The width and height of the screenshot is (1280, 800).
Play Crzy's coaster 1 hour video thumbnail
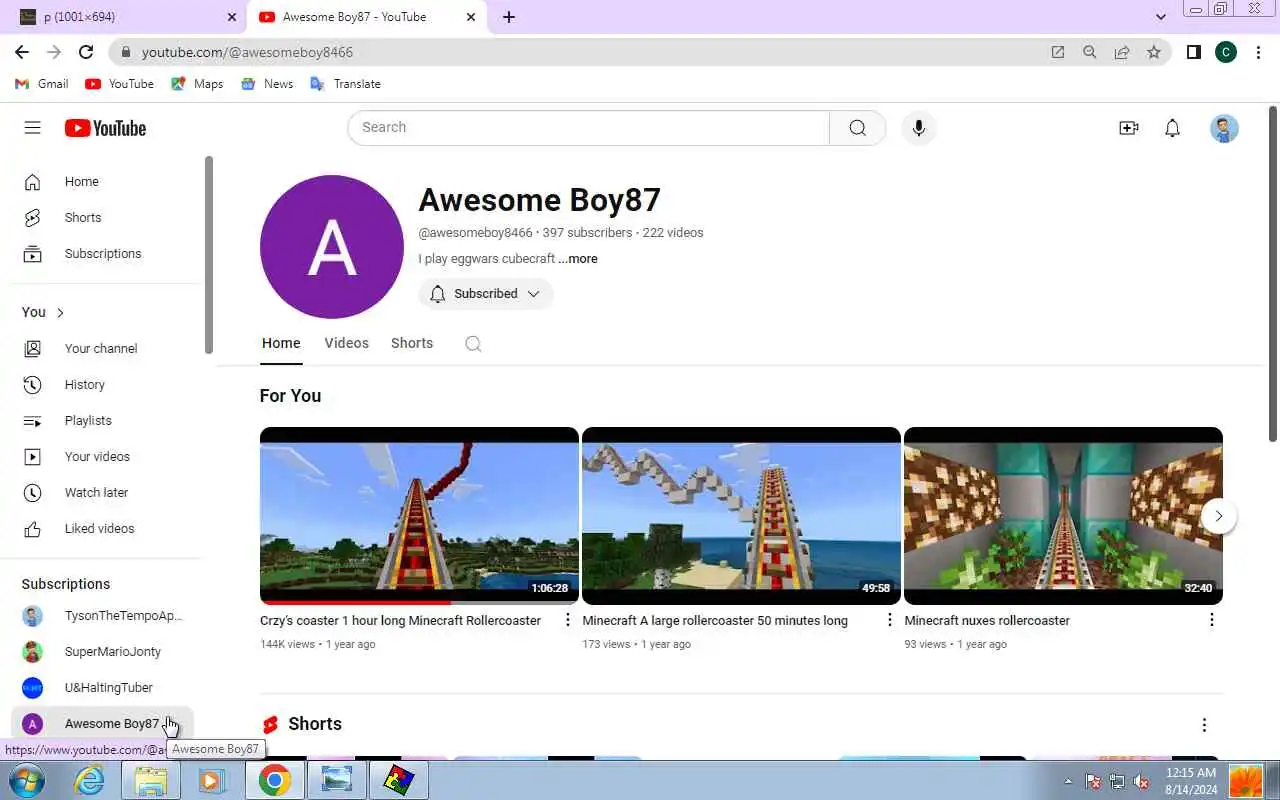coord(419,516)
